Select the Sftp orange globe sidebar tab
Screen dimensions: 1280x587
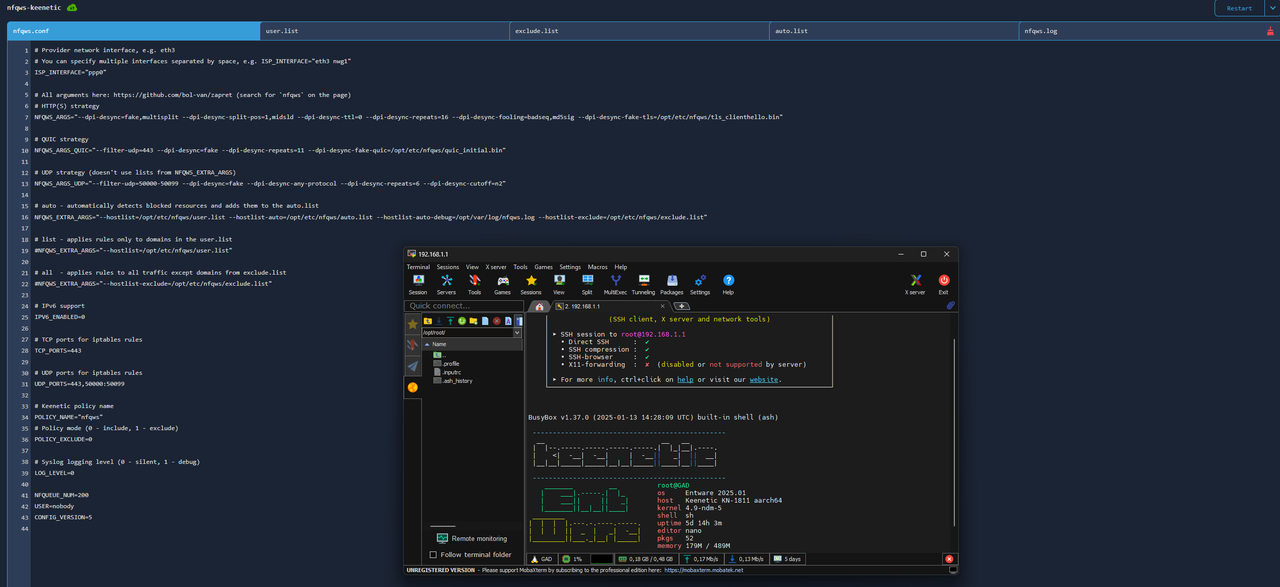click(412, 387)
